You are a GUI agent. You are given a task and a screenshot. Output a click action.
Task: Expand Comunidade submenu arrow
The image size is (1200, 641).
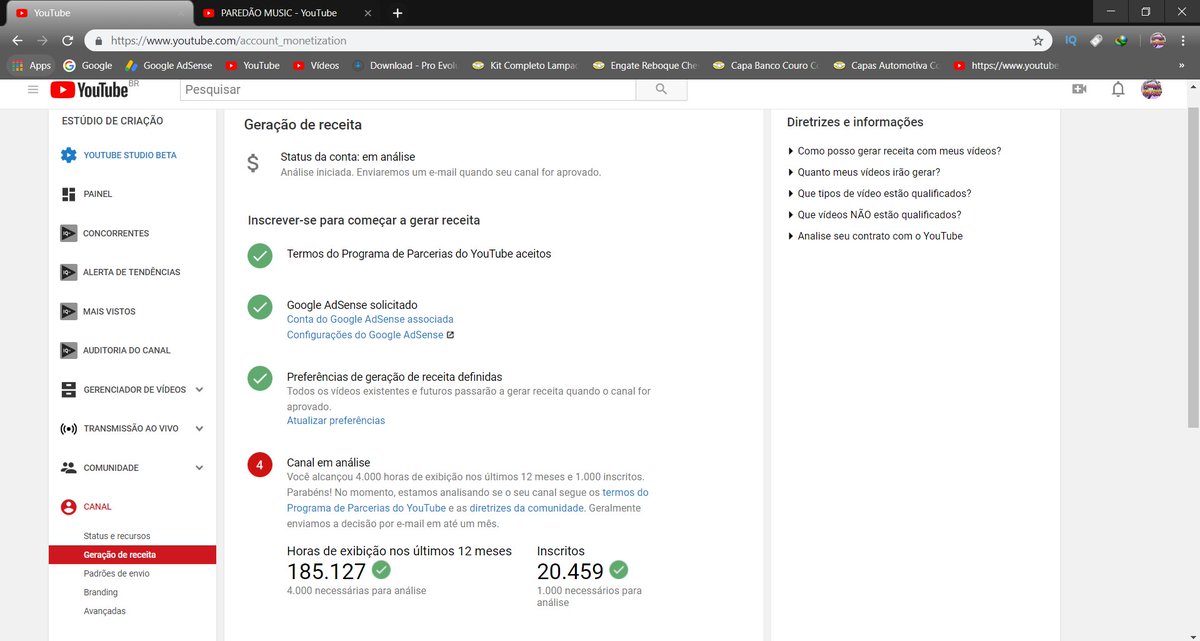[199, 468]
